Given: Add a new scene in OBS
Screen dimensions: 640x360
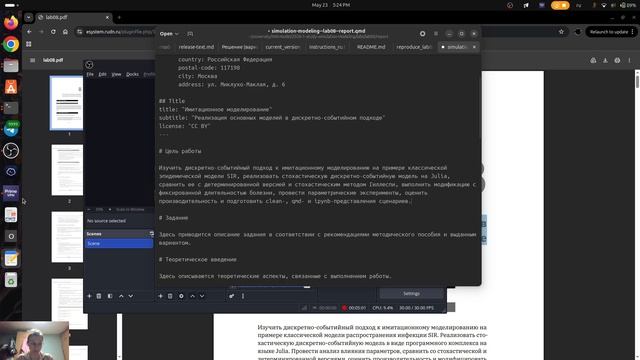Looking at the screenshot, I should (x=89, y=296).
